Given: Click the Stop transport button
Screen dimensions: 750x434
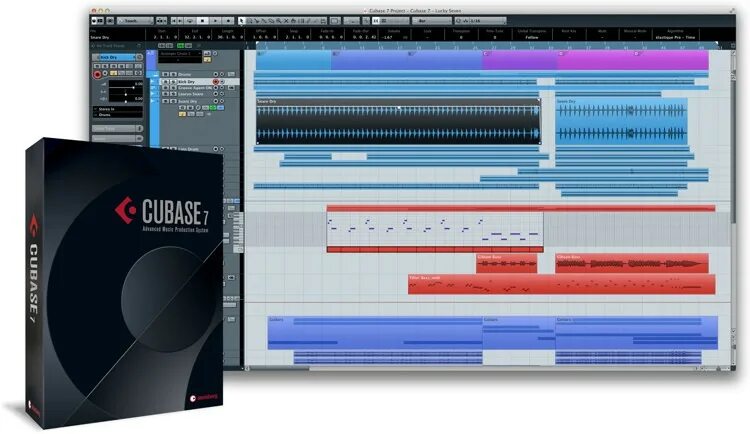Looking at the screenshot, I should (202, 21).
